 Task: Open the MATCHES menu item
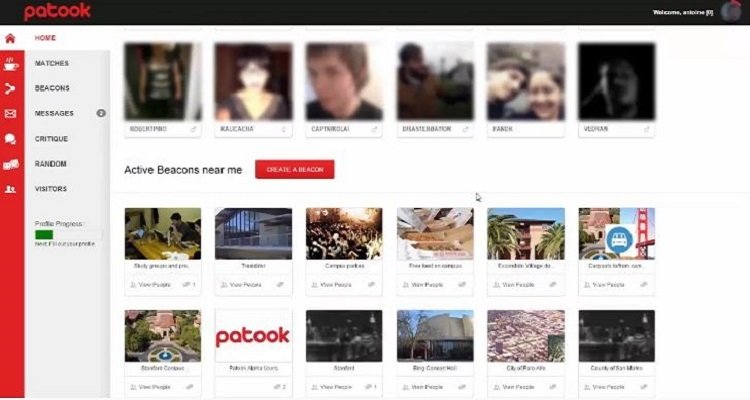pos(52,63)
